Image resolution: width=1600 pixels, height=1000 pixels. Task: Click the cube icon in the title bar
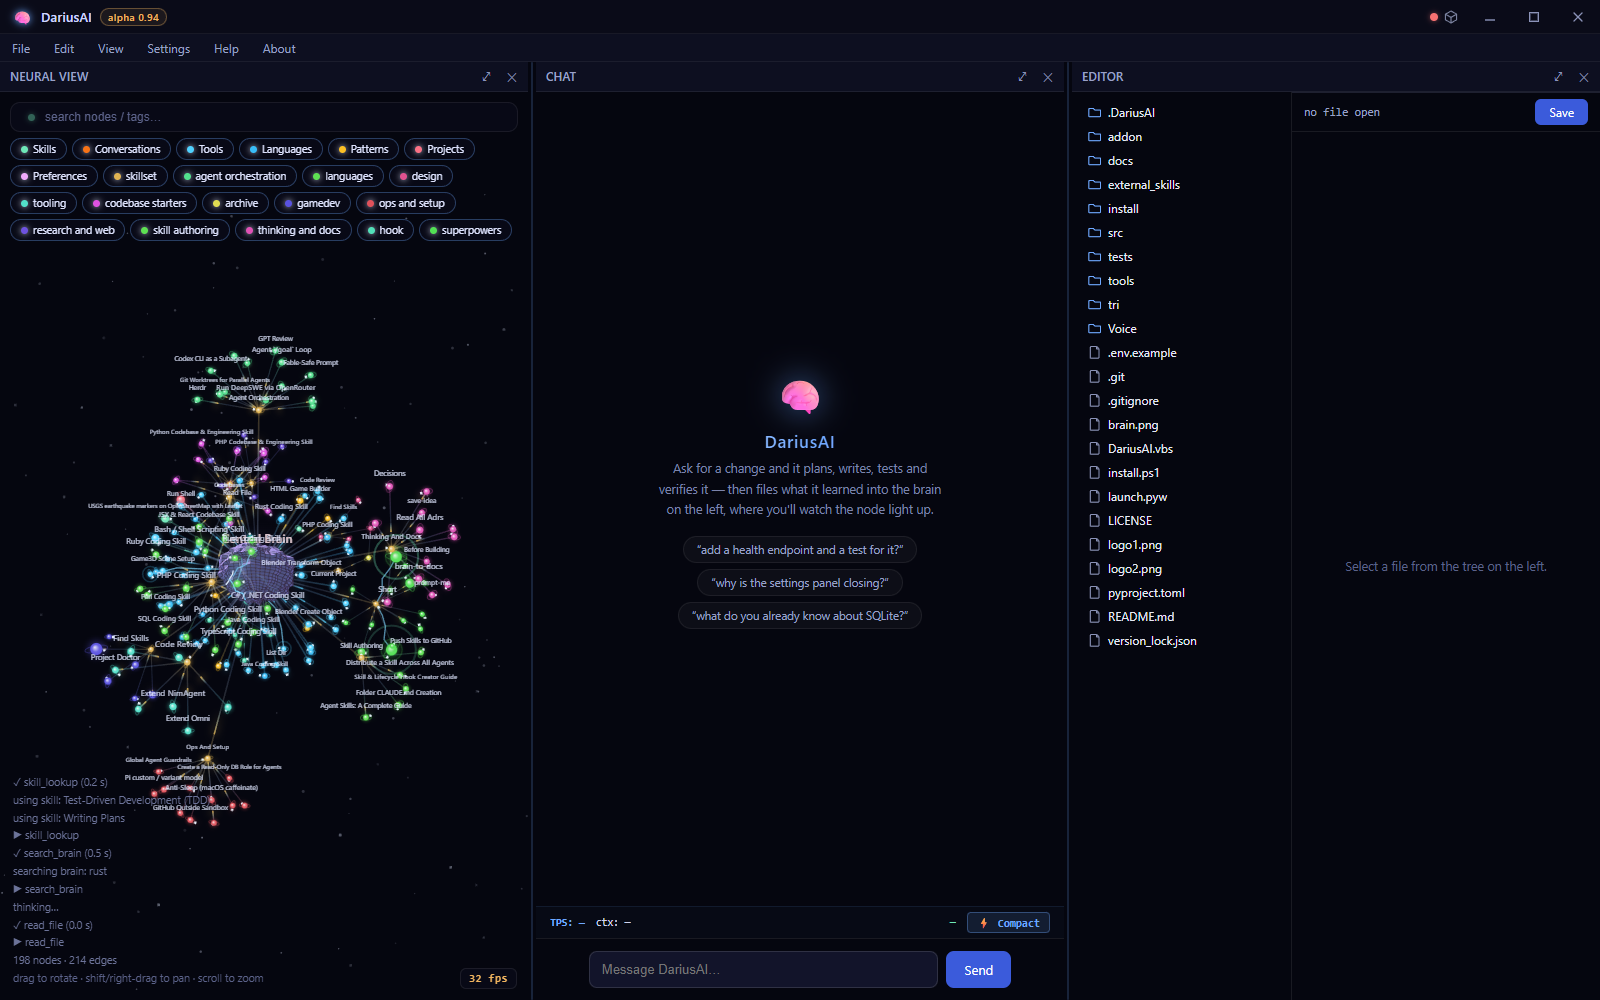(1451, 17)
